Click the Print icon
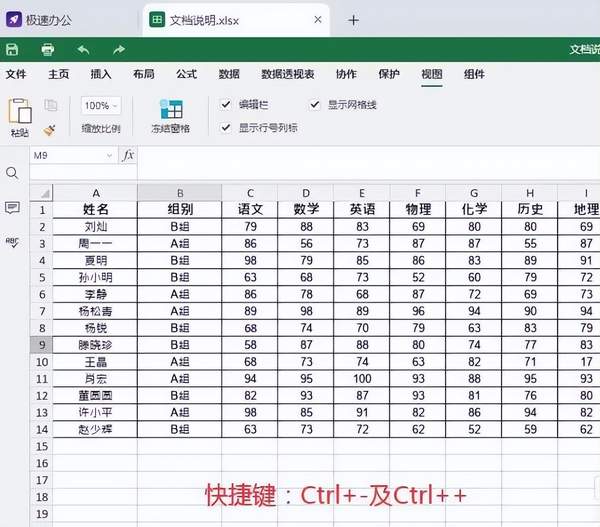Screen dimensions: 600x527 (47, 49)
